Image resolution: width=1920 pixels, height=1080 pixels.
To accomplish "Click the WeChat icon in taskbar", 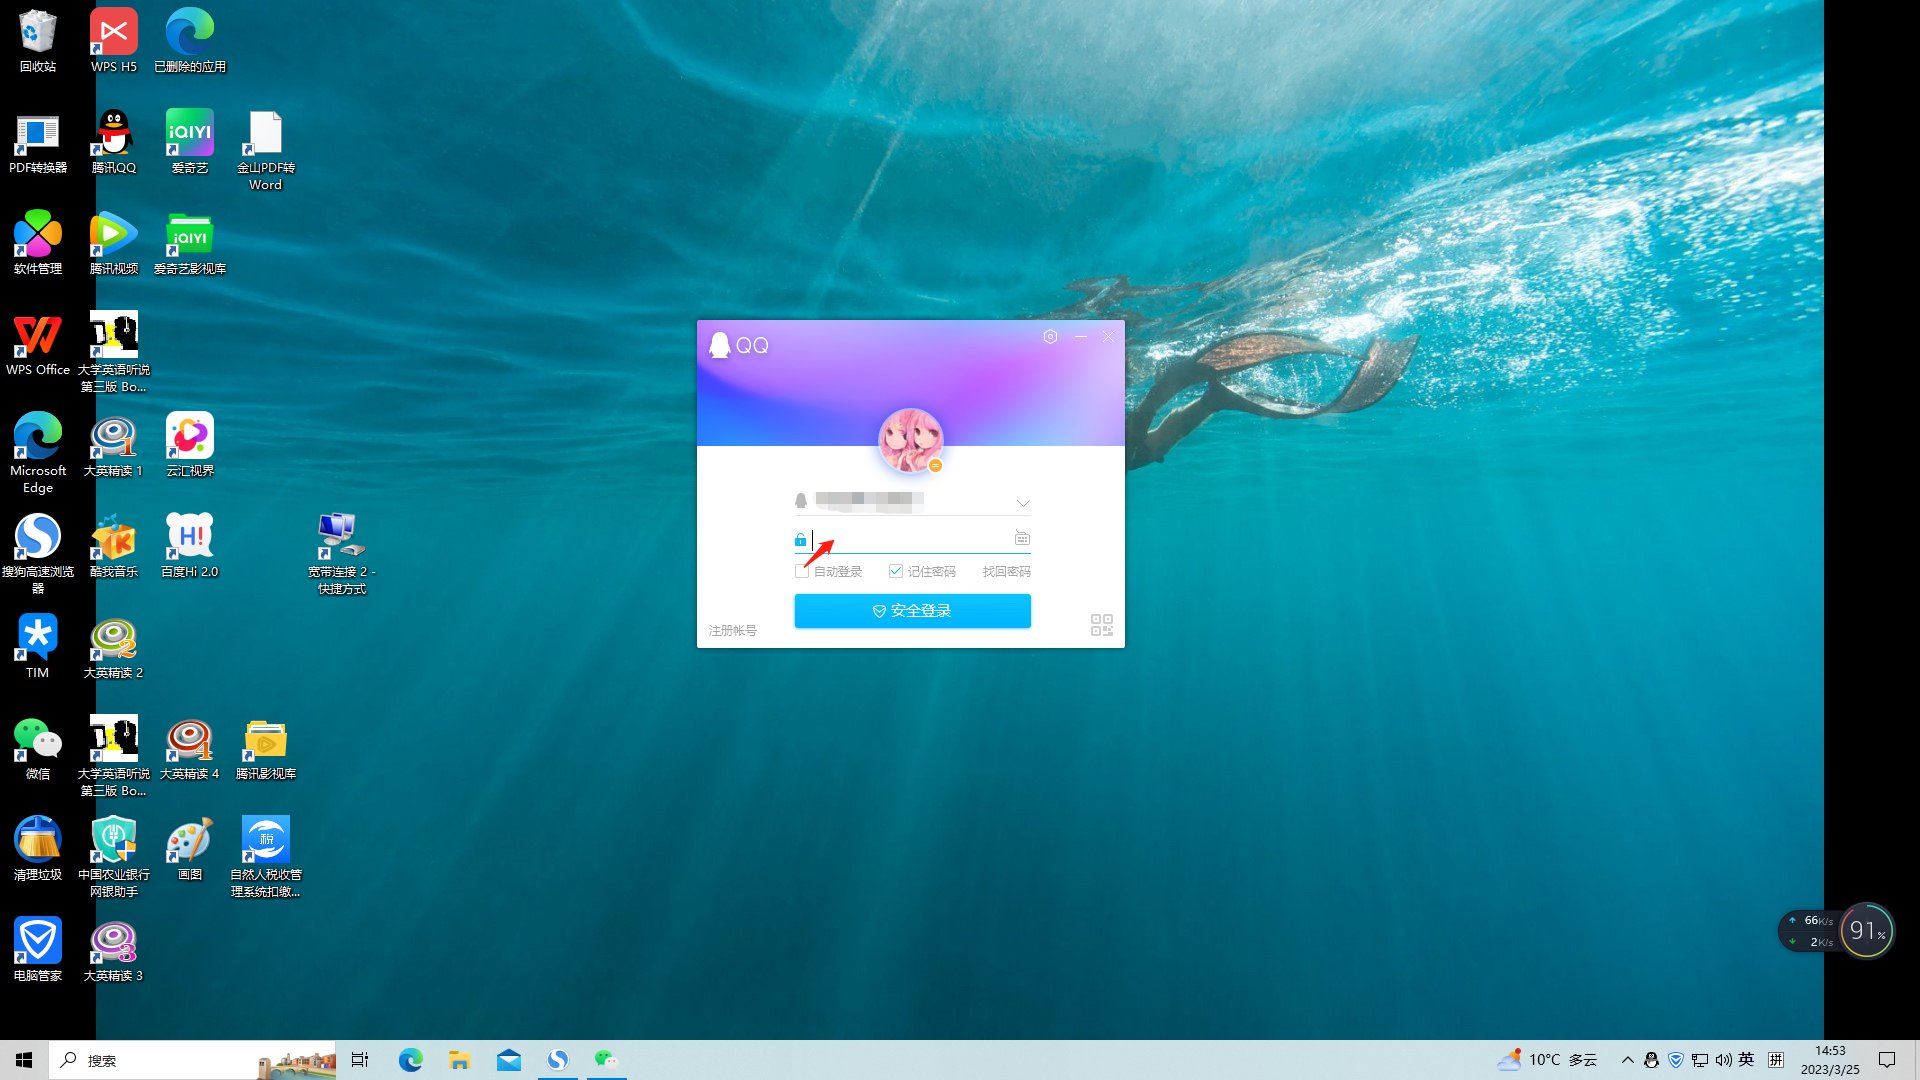I will pyautogui.click(x=606, y=1060).
